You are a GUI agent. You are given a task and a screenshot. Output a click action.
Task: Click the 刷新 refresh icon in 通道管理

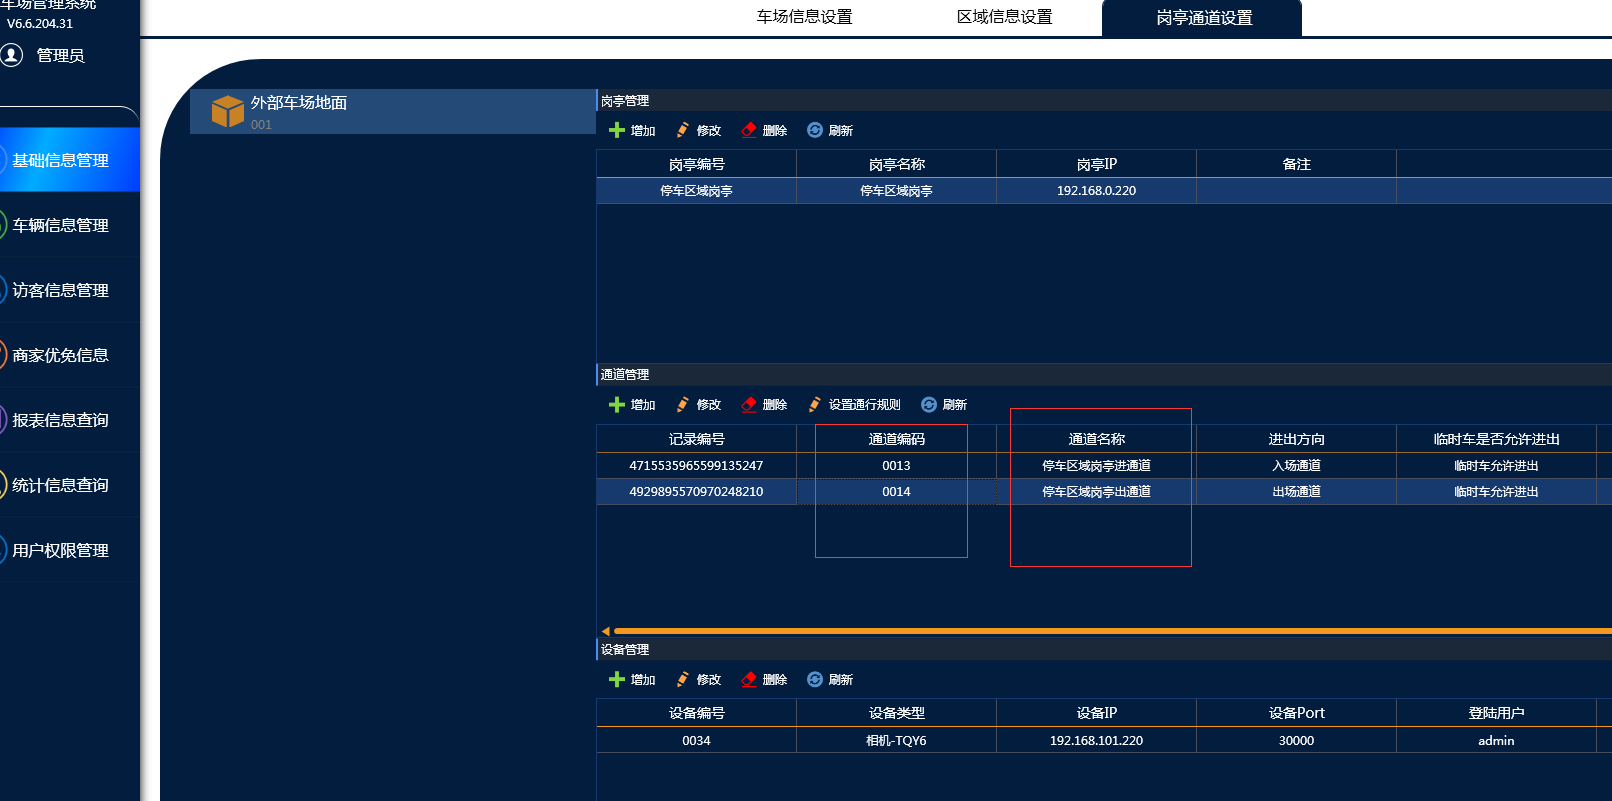pos(929,404)
